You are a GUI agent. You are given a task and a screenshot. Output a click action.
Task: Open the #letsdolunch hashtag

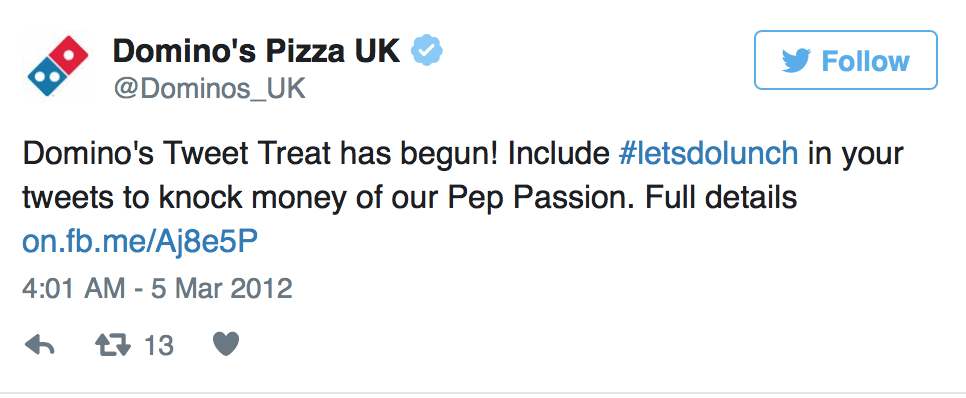(708, 153)
